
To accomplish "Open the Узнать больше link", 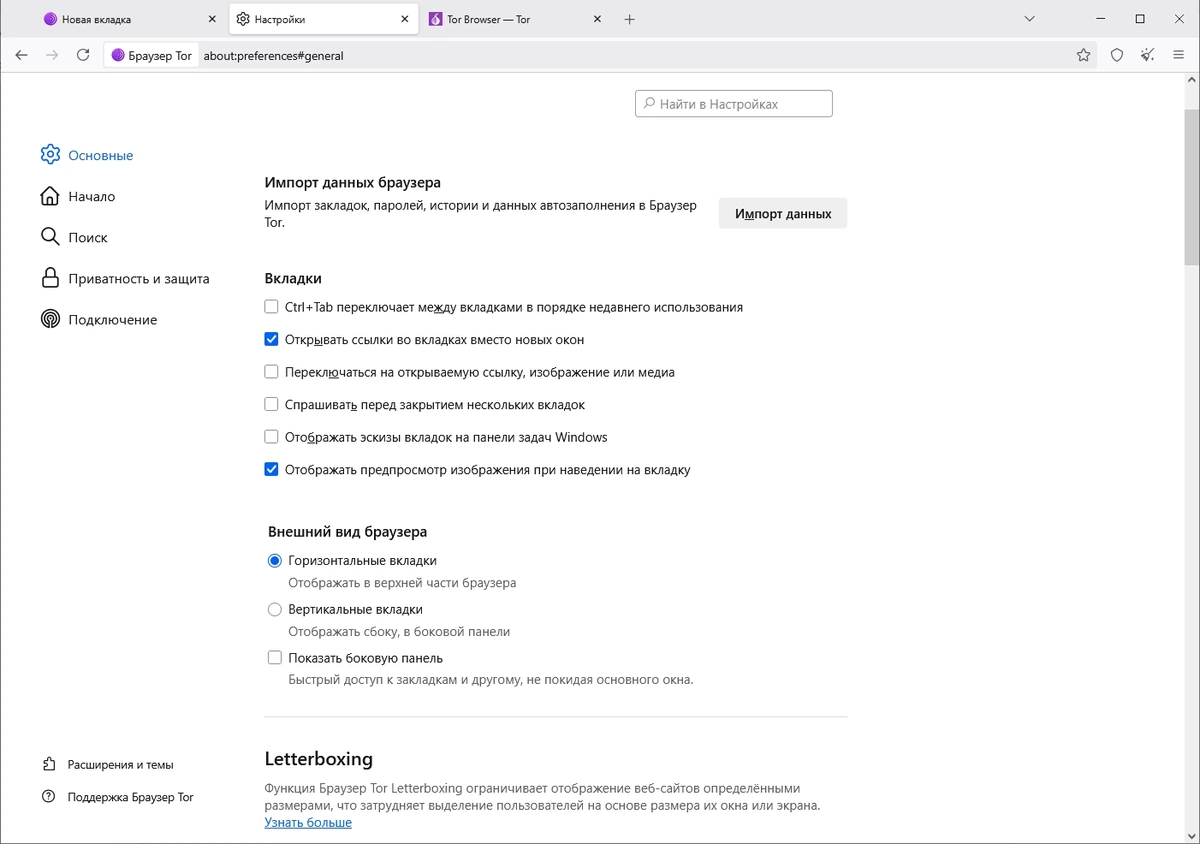I will [308, 822].
